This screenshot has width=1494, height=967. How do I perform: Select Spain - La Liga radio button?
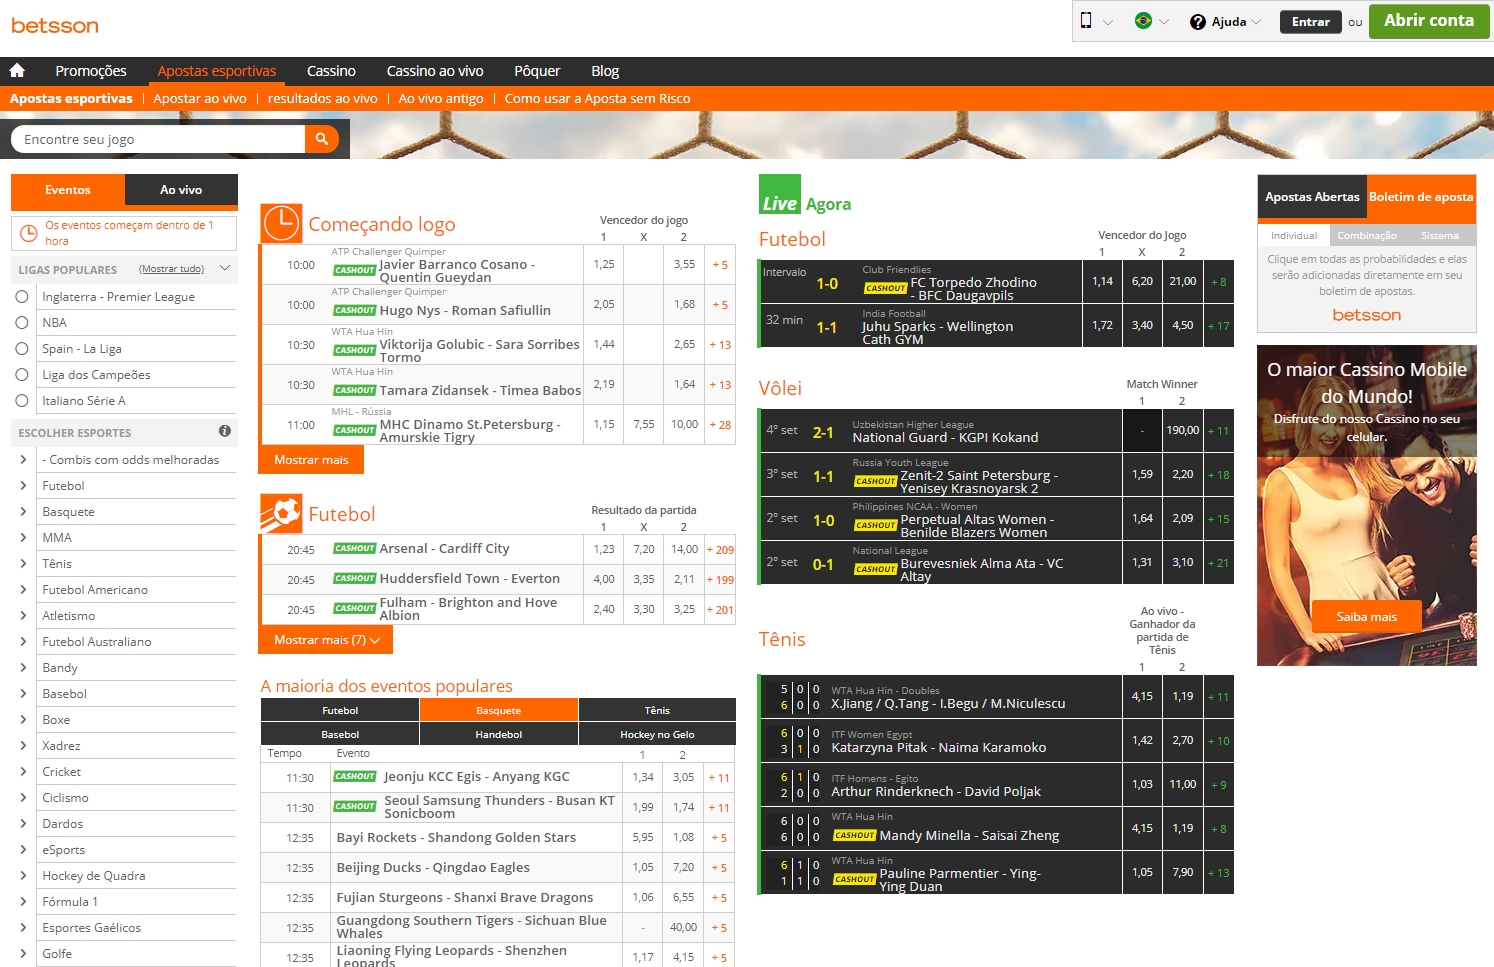coord(22,349)
